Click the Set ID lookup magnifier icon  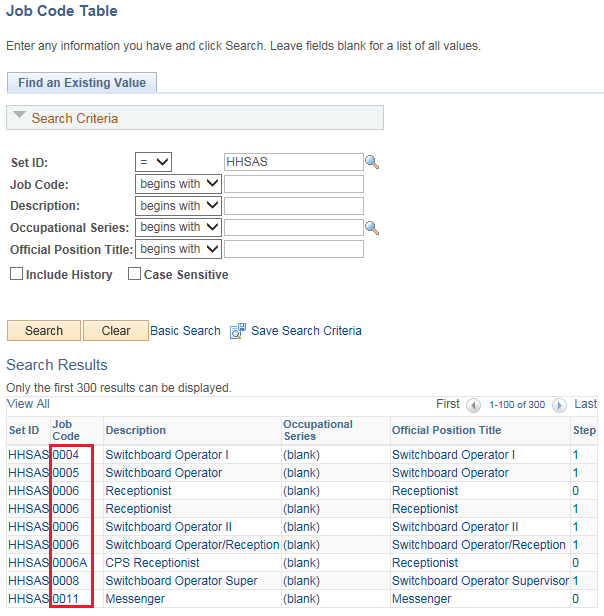point(372,162)
